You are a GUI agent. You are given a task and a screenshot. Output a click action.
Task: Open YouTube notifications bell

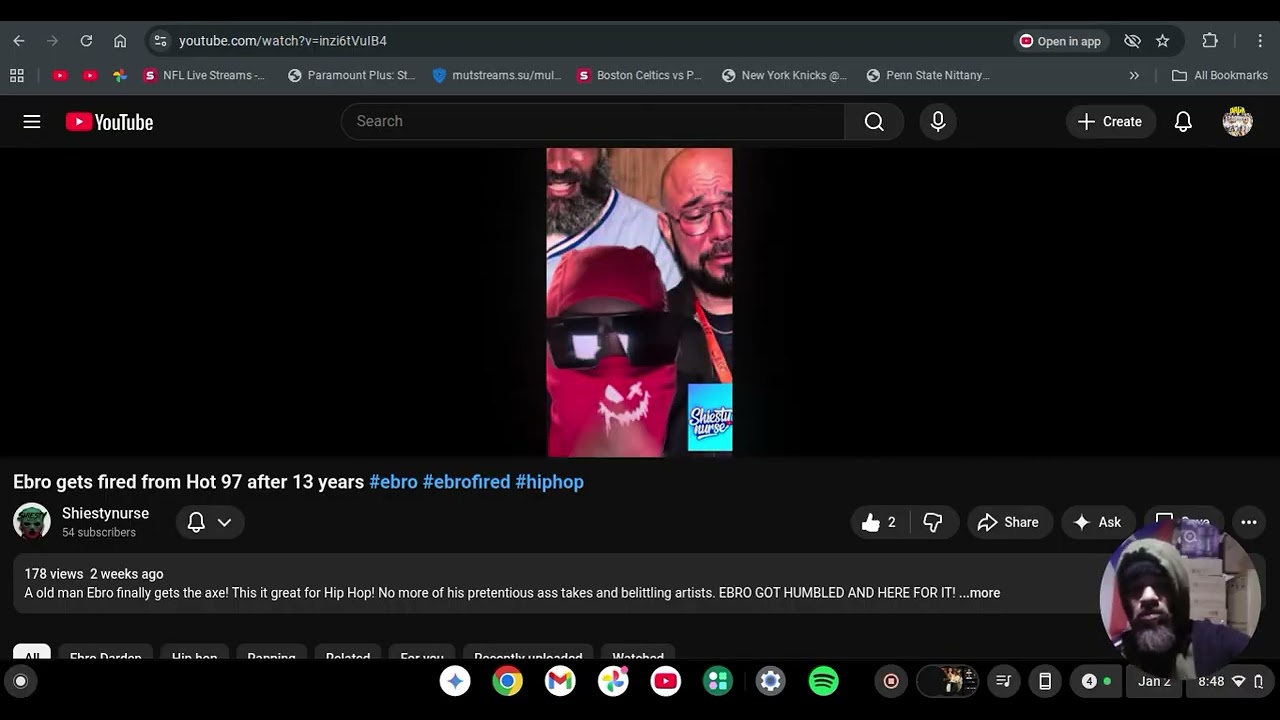[x=1183, y=121]
